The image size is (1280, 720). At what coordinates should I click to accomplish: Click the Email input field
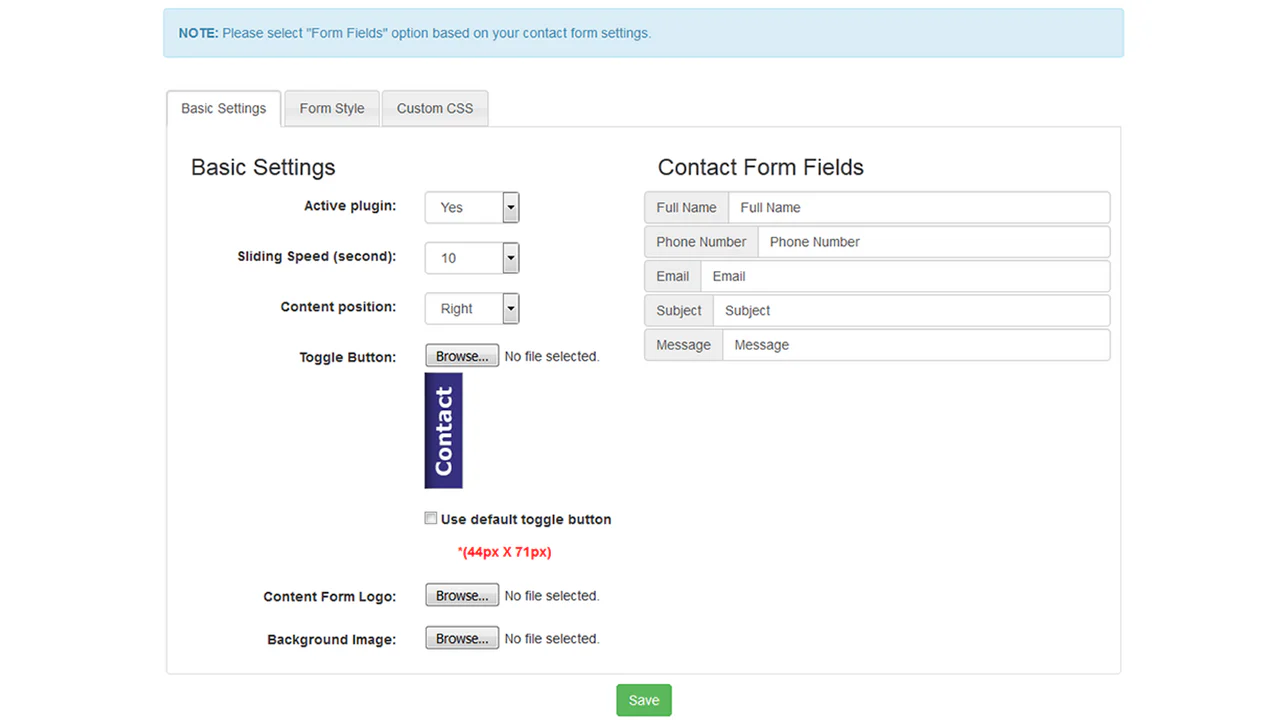coord(904,276)
